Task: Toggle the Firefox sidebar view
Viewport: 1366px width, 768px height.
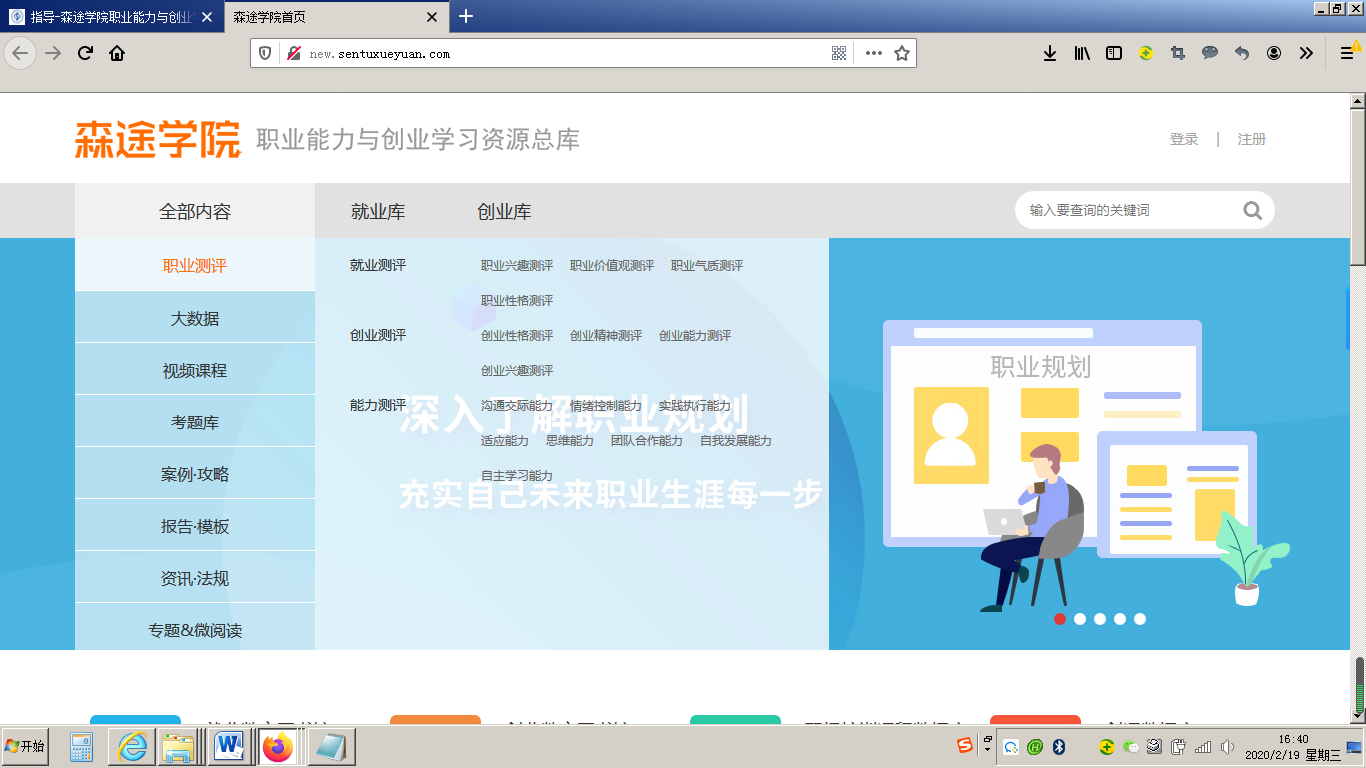Action: [1113, 54]
